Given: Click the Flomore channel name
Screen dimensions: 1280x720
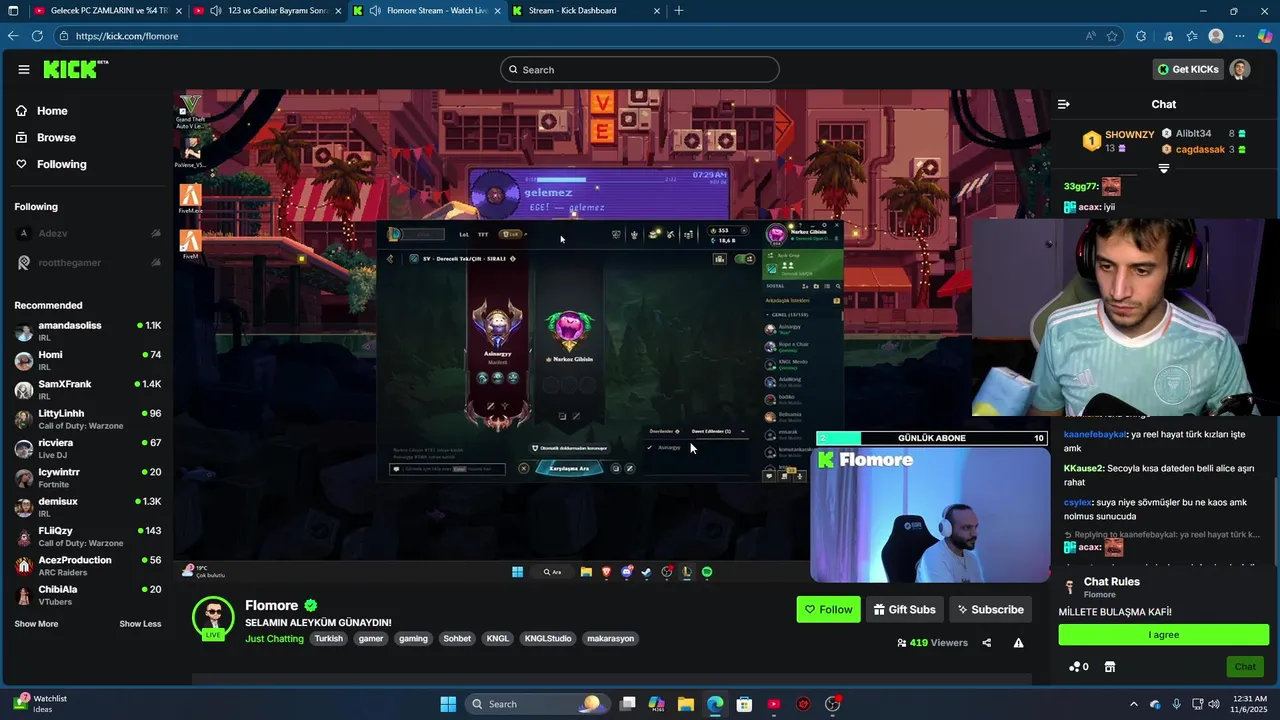Looking at the screenshot, I should point(271,605).
